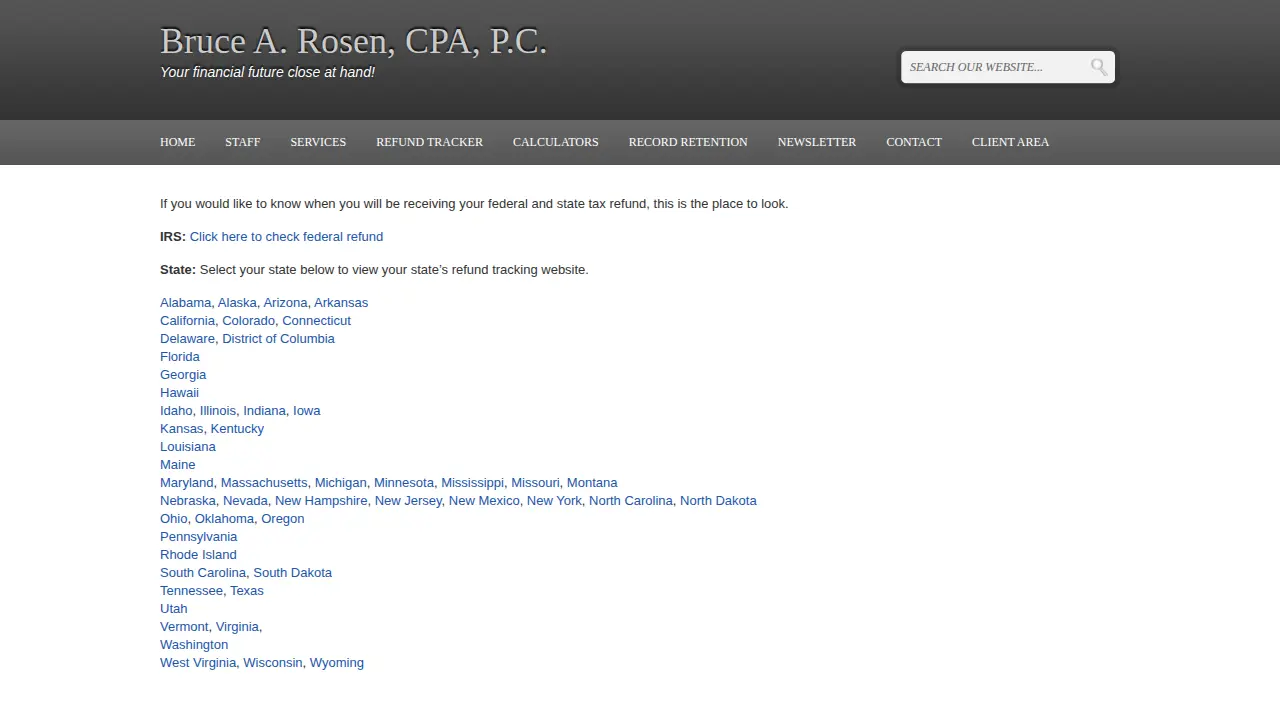Open Arizona refund tracking

point(285,303)
